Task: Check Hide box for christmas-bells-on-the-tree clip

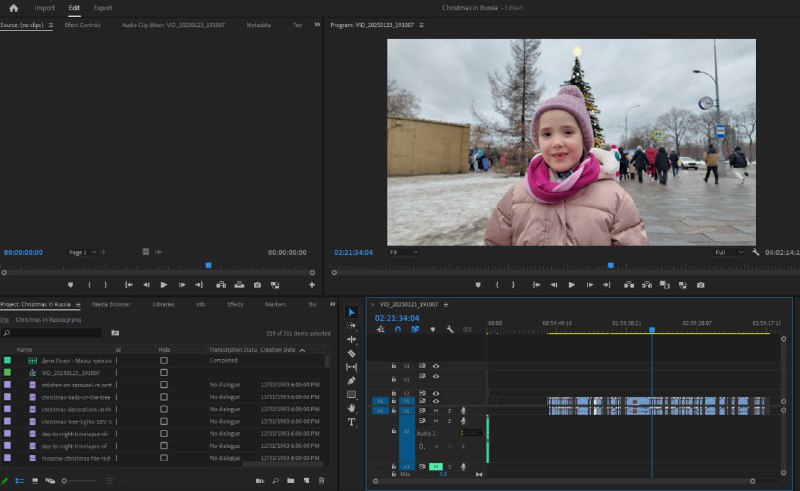Action: [164, 397]
